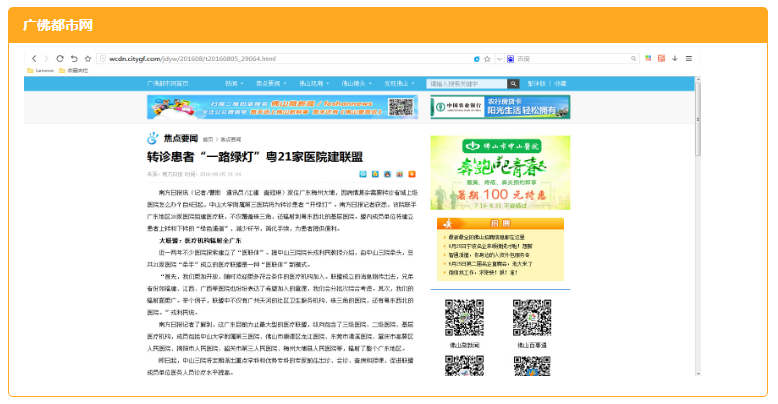
Task: Click the 佛山百事通 QR code
Action: click(532, 318)
